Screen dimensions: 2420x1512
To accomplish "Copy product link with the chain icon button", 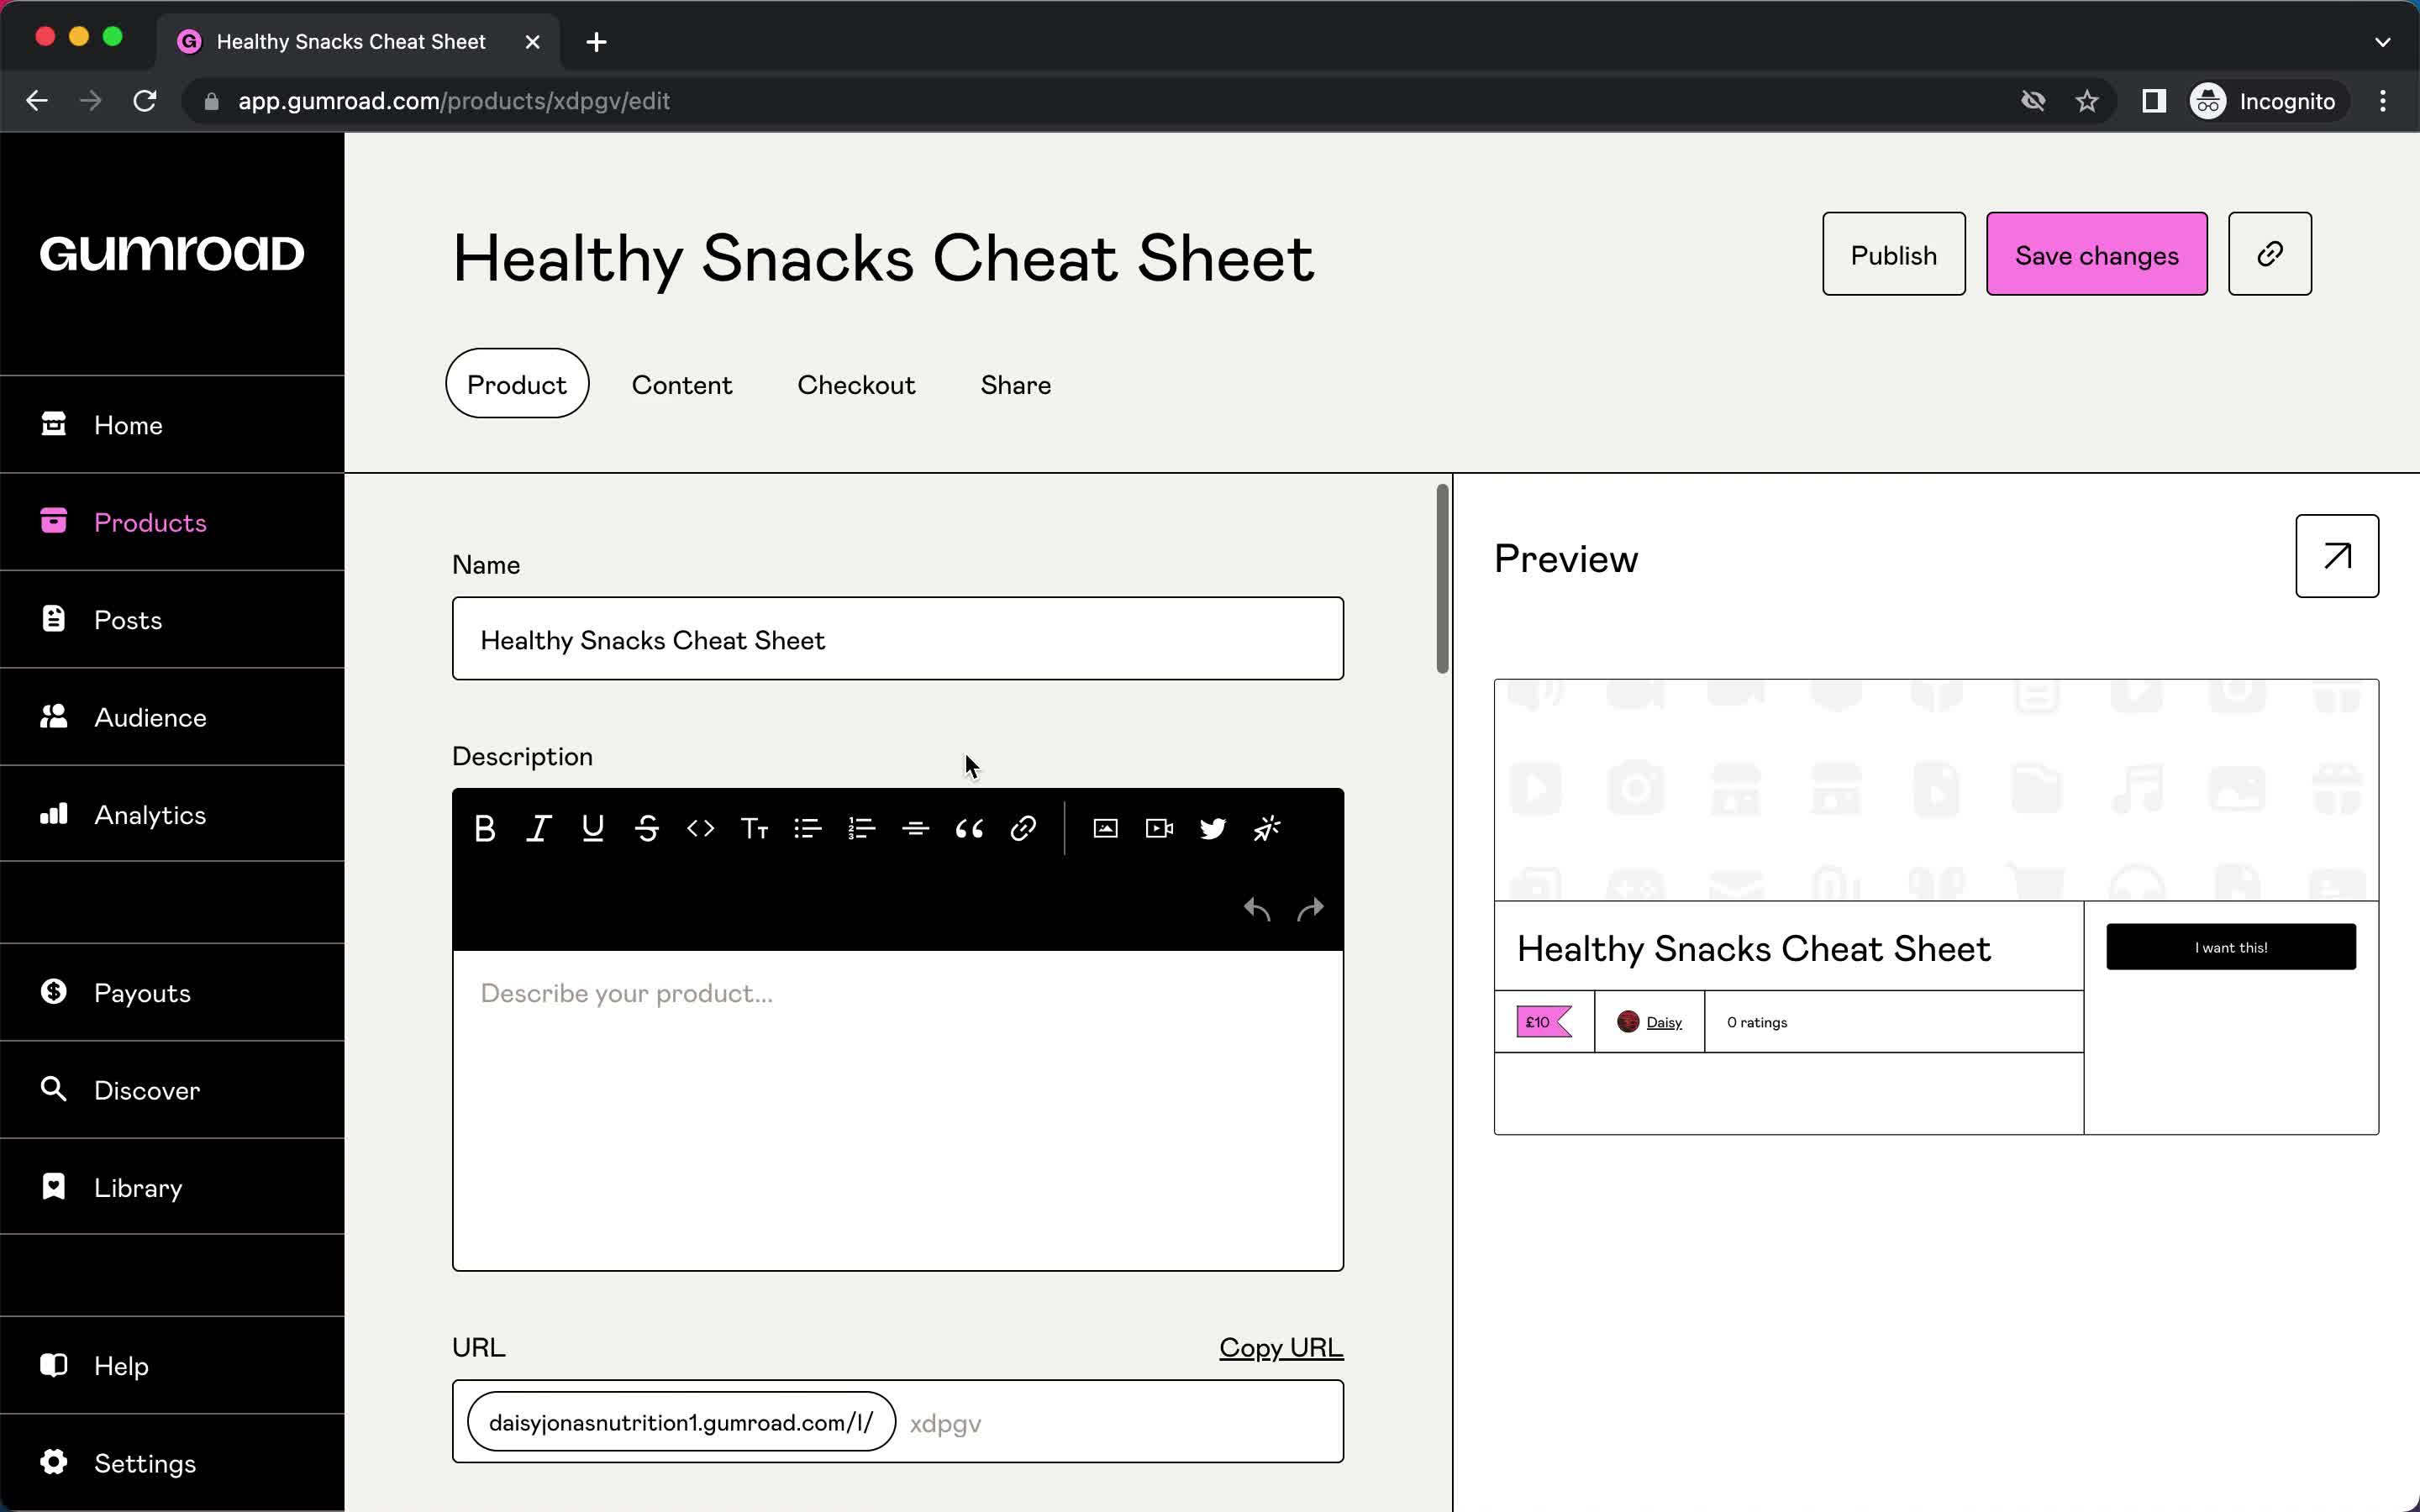I will click(2270, 254).
